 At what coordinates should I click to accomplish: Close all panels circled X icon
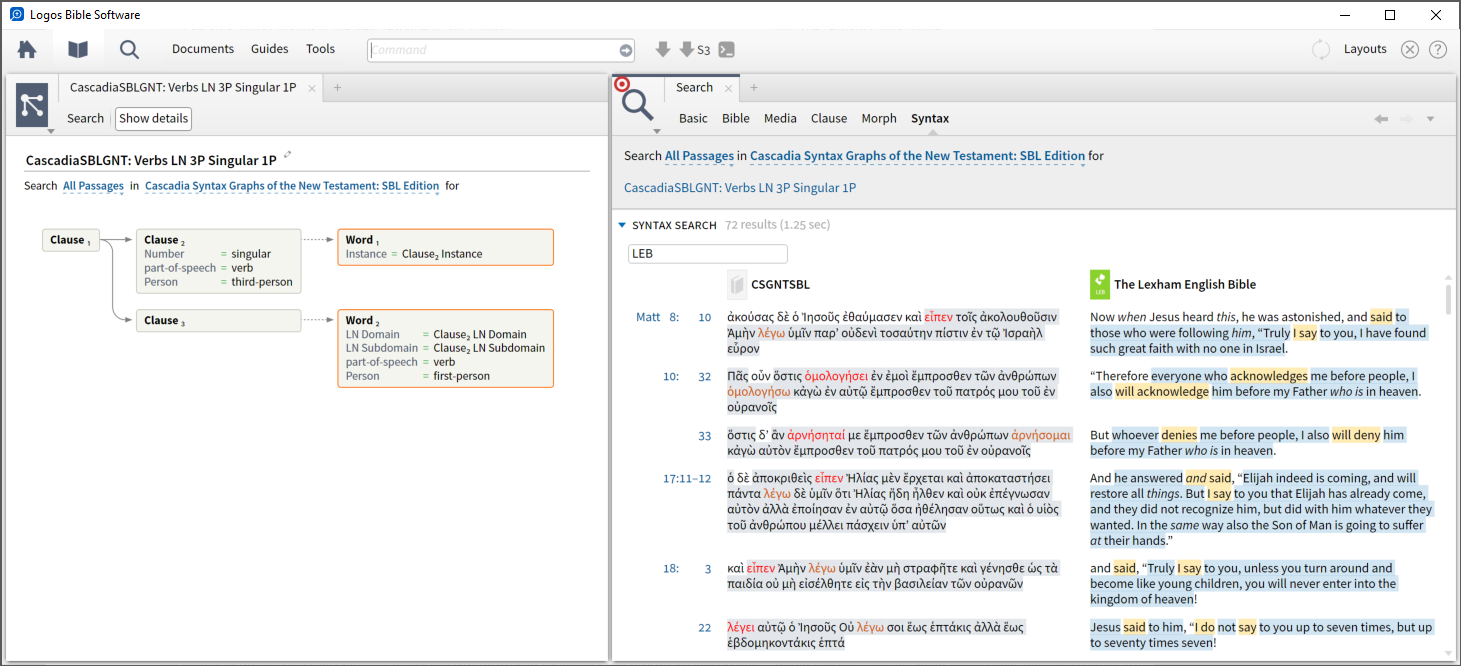click(x=1410, y=49)
